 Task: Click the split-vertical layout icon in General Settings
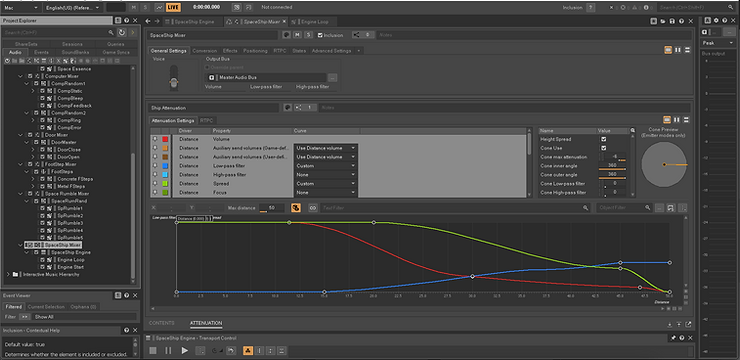tap(678, 50)
